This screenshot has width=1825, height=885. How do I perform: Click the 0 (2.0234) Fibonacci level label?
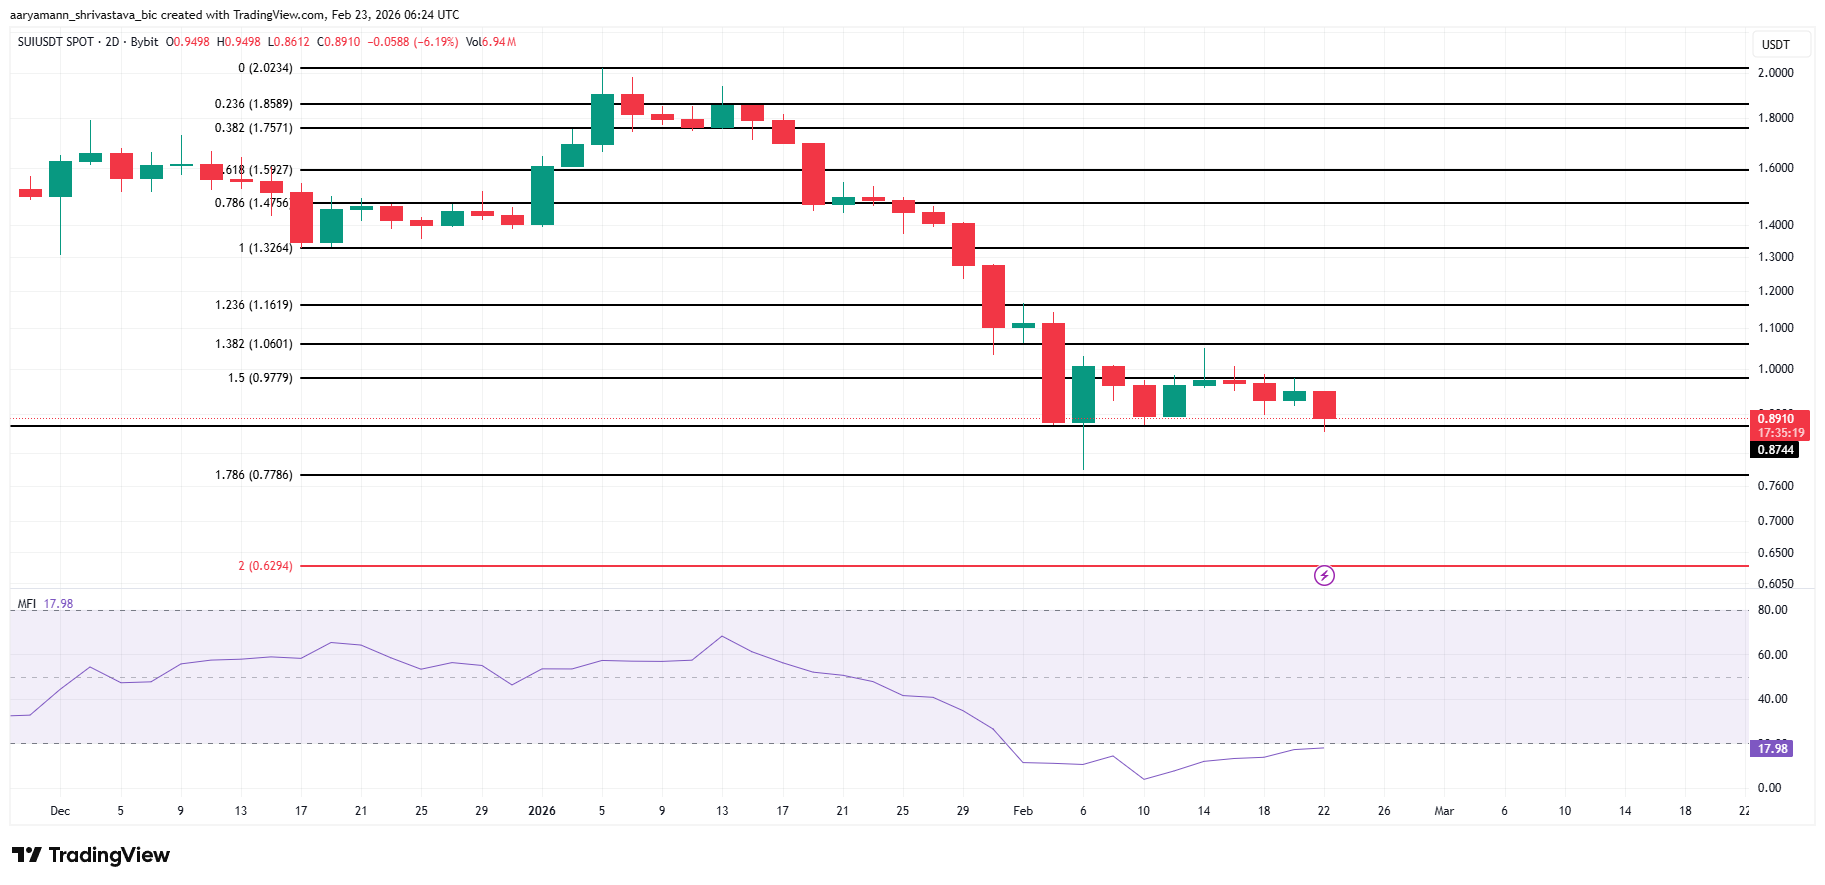[x=265, y=68]
